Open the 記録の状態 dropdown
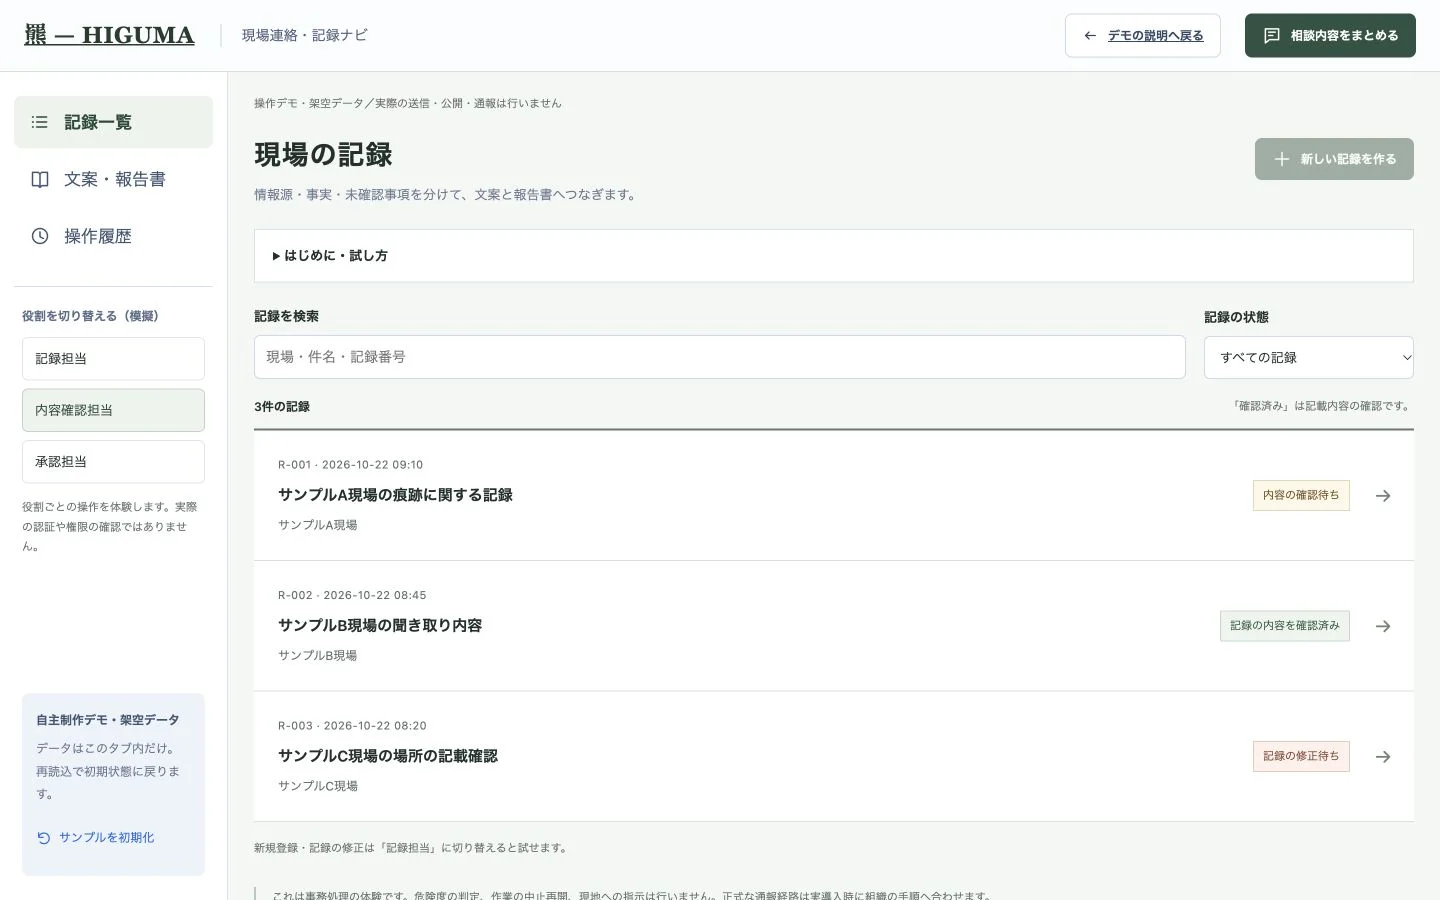Screen dimensions: 1440x900 click(x=1309, y=358)
